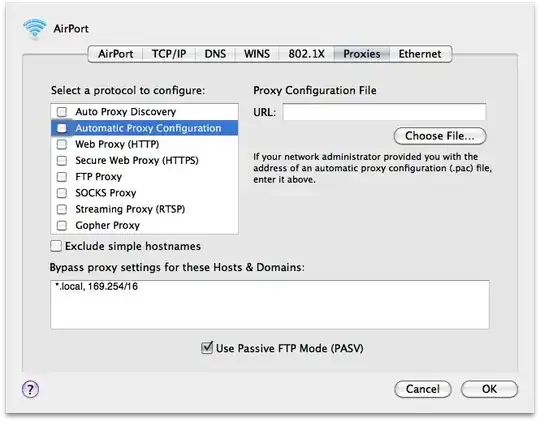Toggle the Gopher Proxy checkbox

tap(62, 225)
